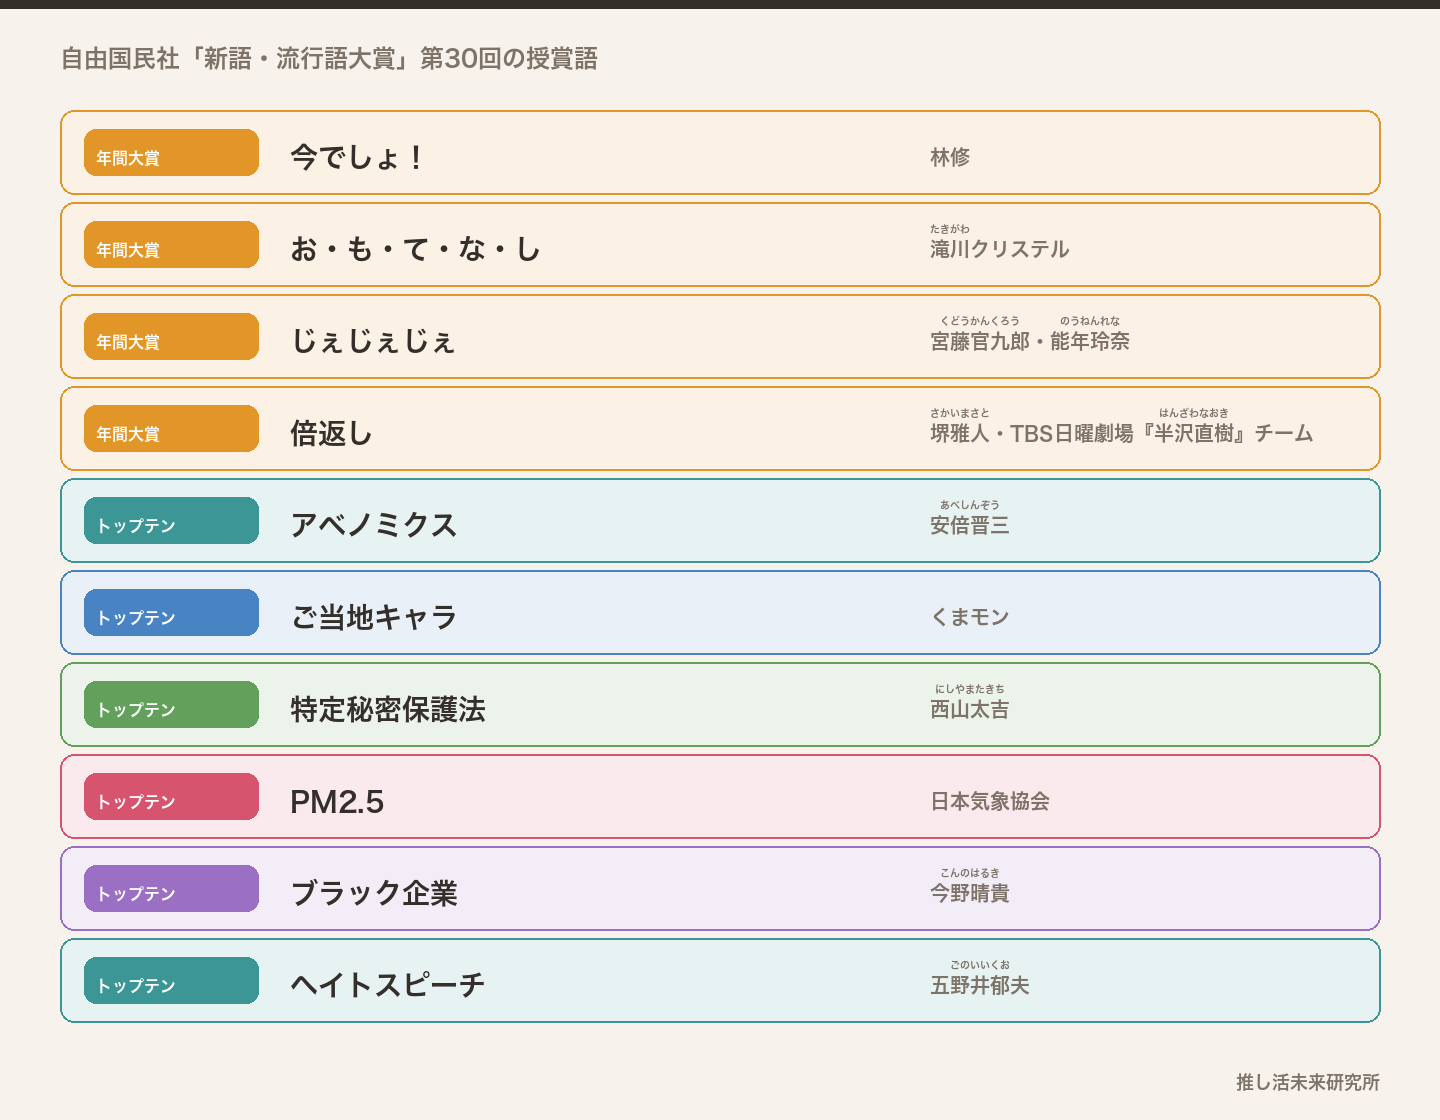Click the recipient name 滝川クリステル
This screenshot has width=1440, height=1120.
tap(1000, 249)
